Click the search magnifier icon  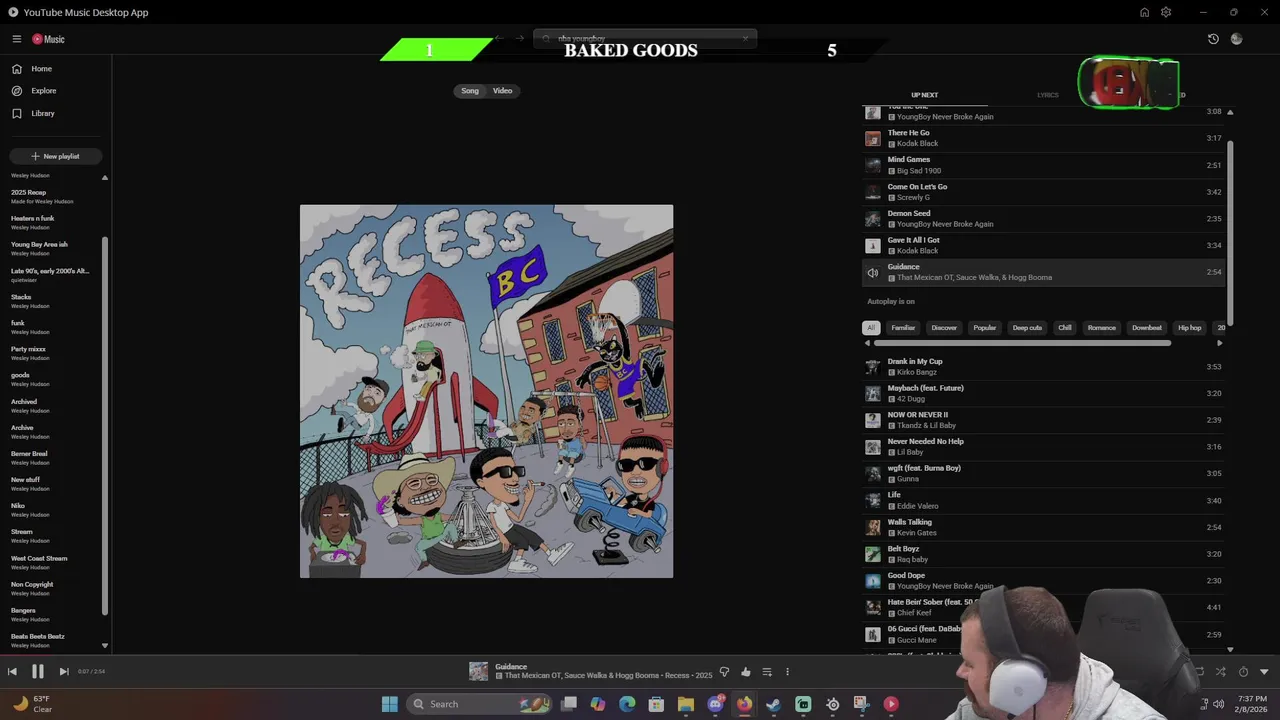point(546,39)
